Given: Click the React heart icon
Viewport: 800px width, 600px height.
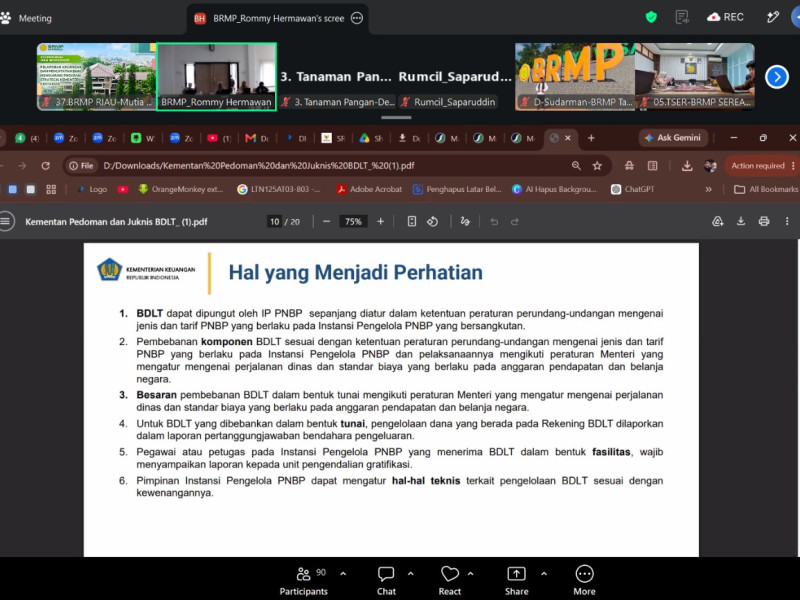Looking at the screenshot, I should pyautogui.click(x=449, y=574).
